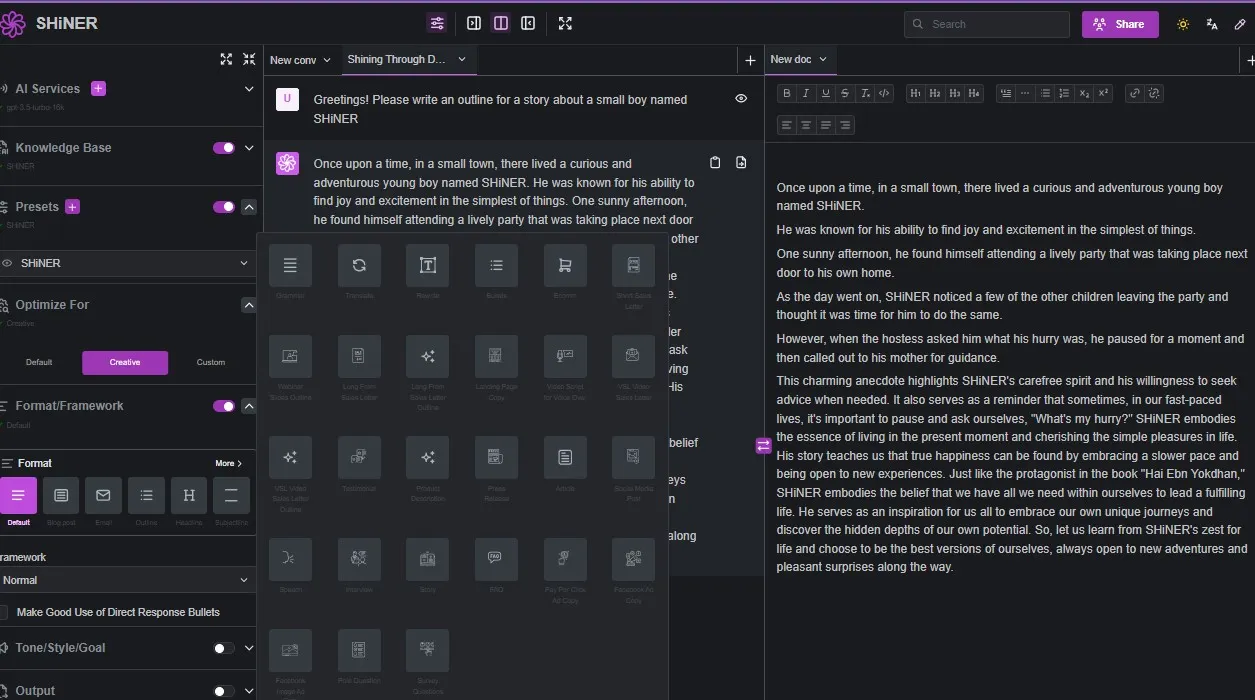Insert a link using the link icon

click(1134, 94)
